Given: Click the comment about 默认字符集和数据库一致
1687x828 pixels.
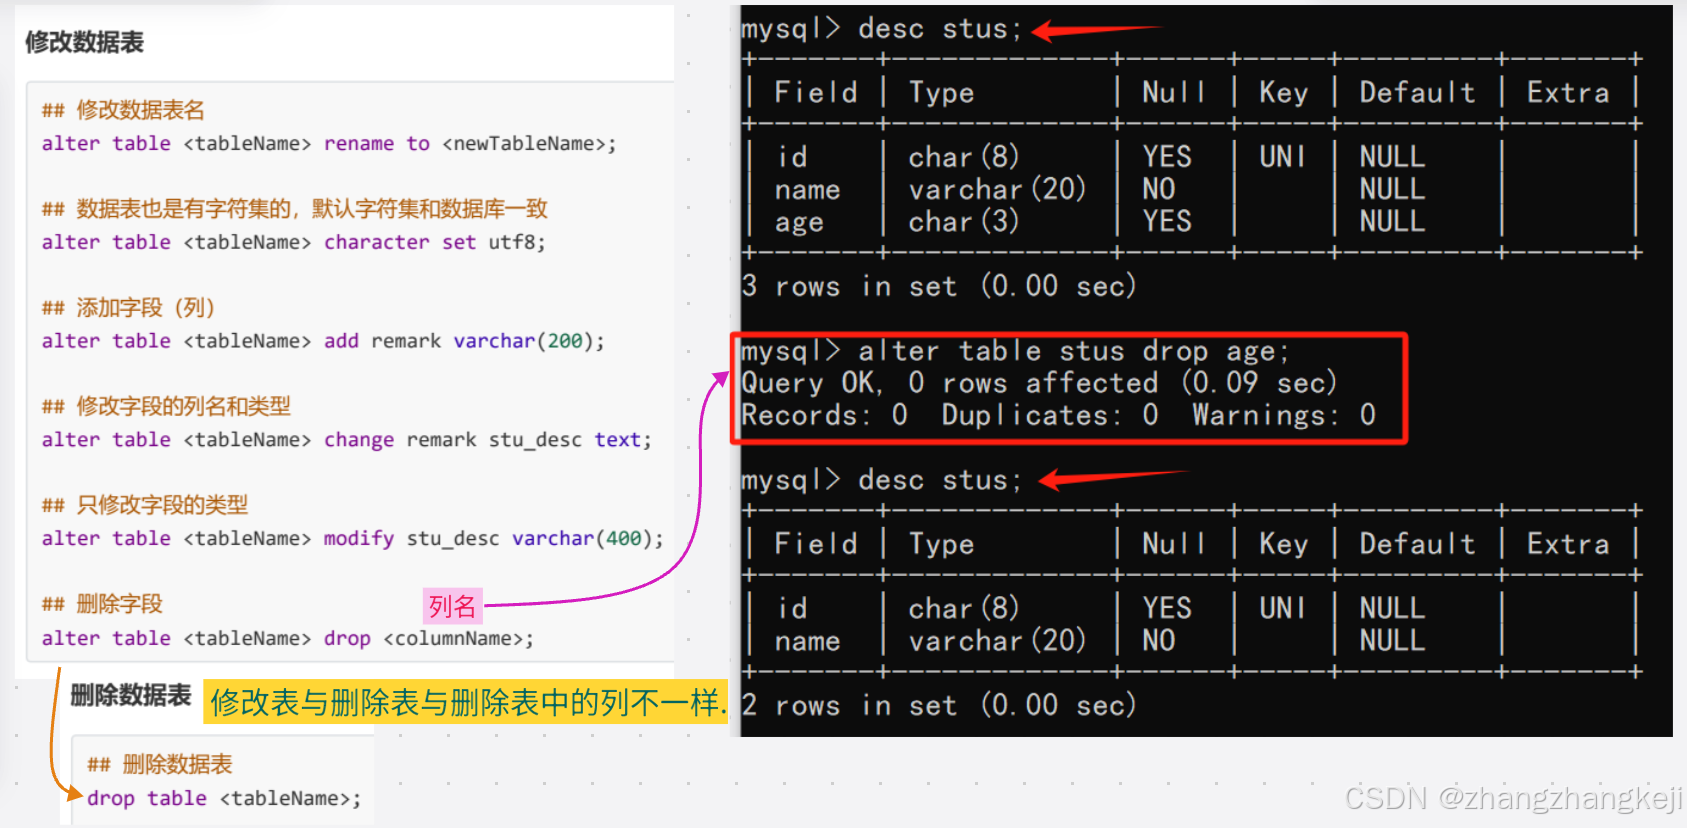Looking at the screenshot, I should pos(295,209).
